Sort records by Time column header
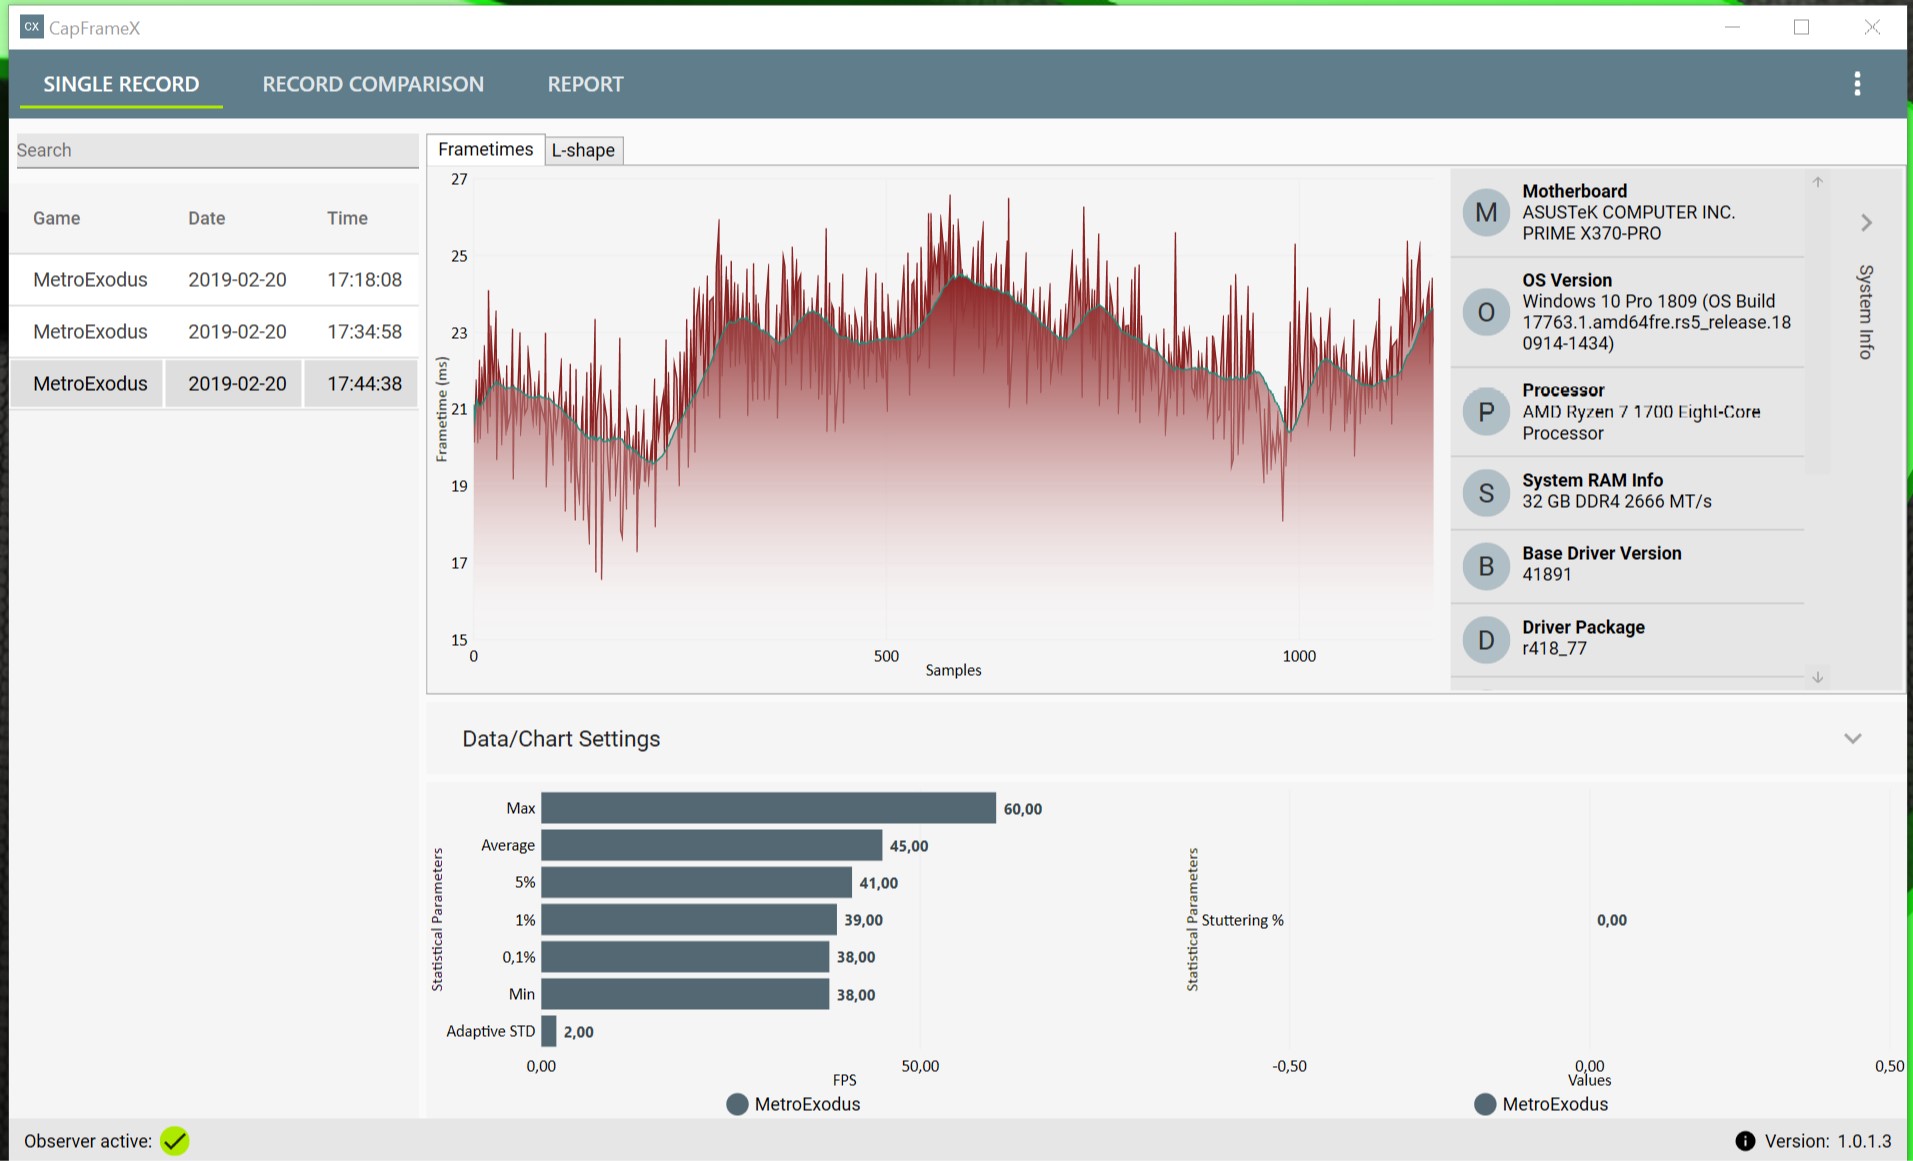The height and width of the screenshot is (1161, 1913). [347, 218]
